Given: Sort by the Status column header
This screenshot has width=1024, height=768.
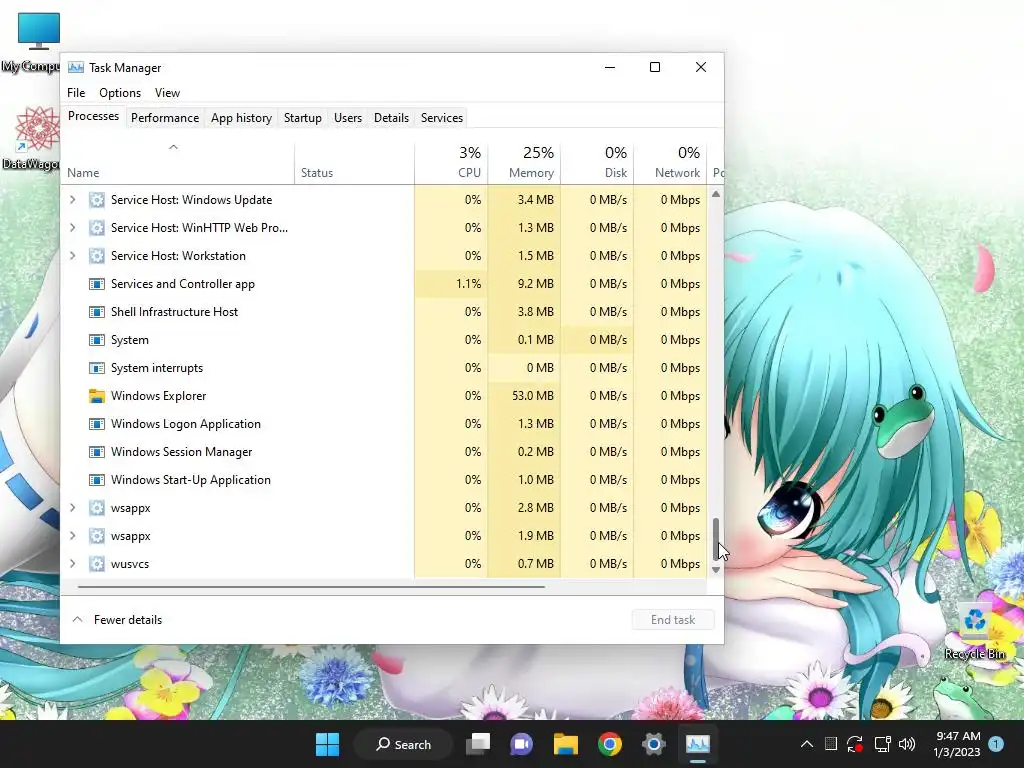Looking at the screenshot, I should [354, 163].
